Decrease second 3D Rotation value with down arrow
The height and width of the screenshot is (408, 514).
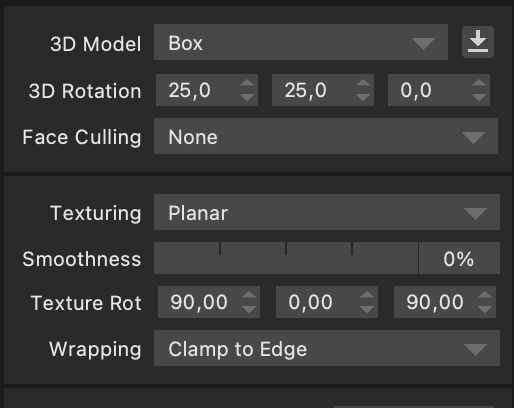(x=363, y=97)
